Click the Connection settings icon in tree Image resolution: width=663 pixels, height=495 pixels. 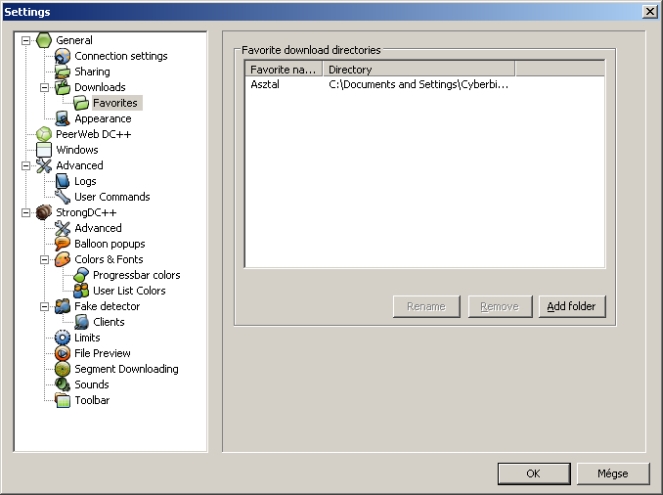click(63, 56)
